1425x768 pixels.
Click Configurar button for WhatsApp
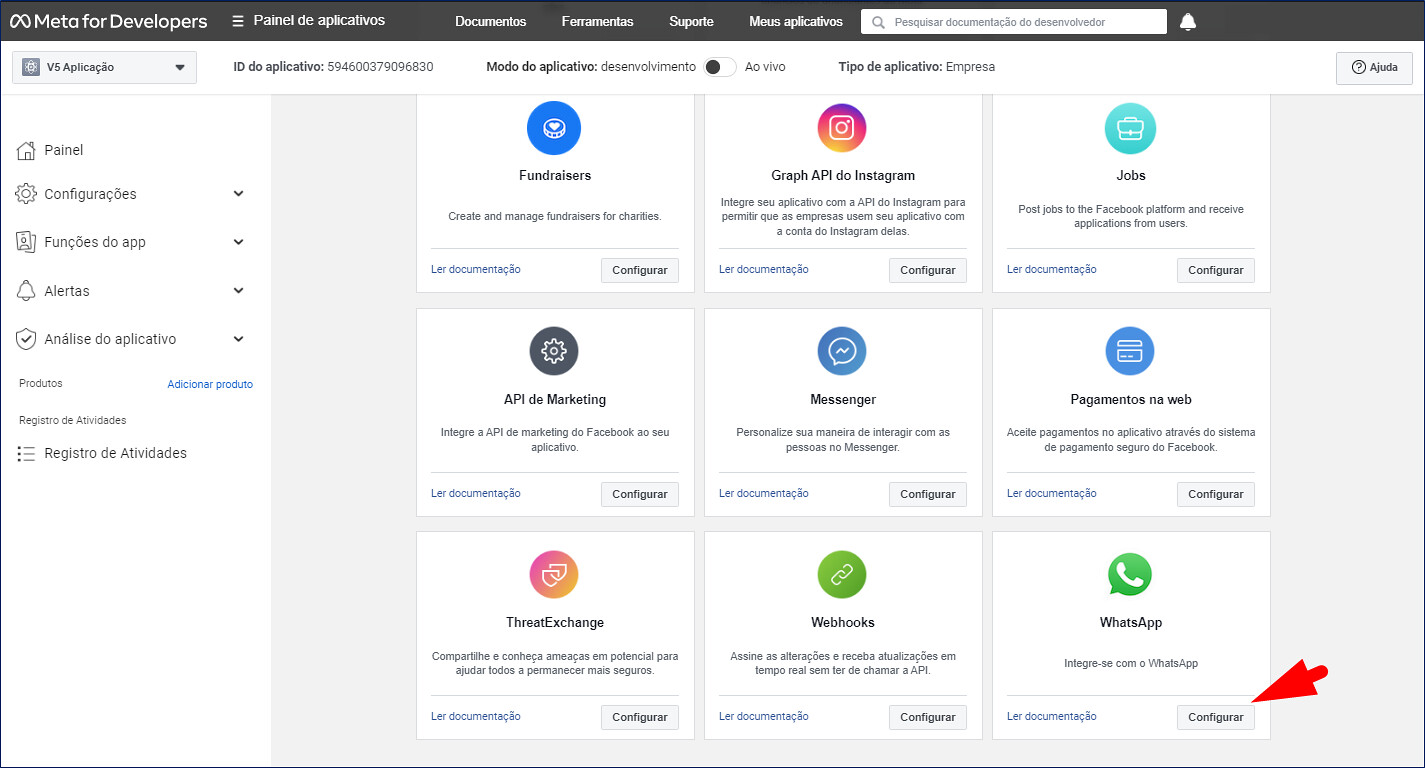1215,717
